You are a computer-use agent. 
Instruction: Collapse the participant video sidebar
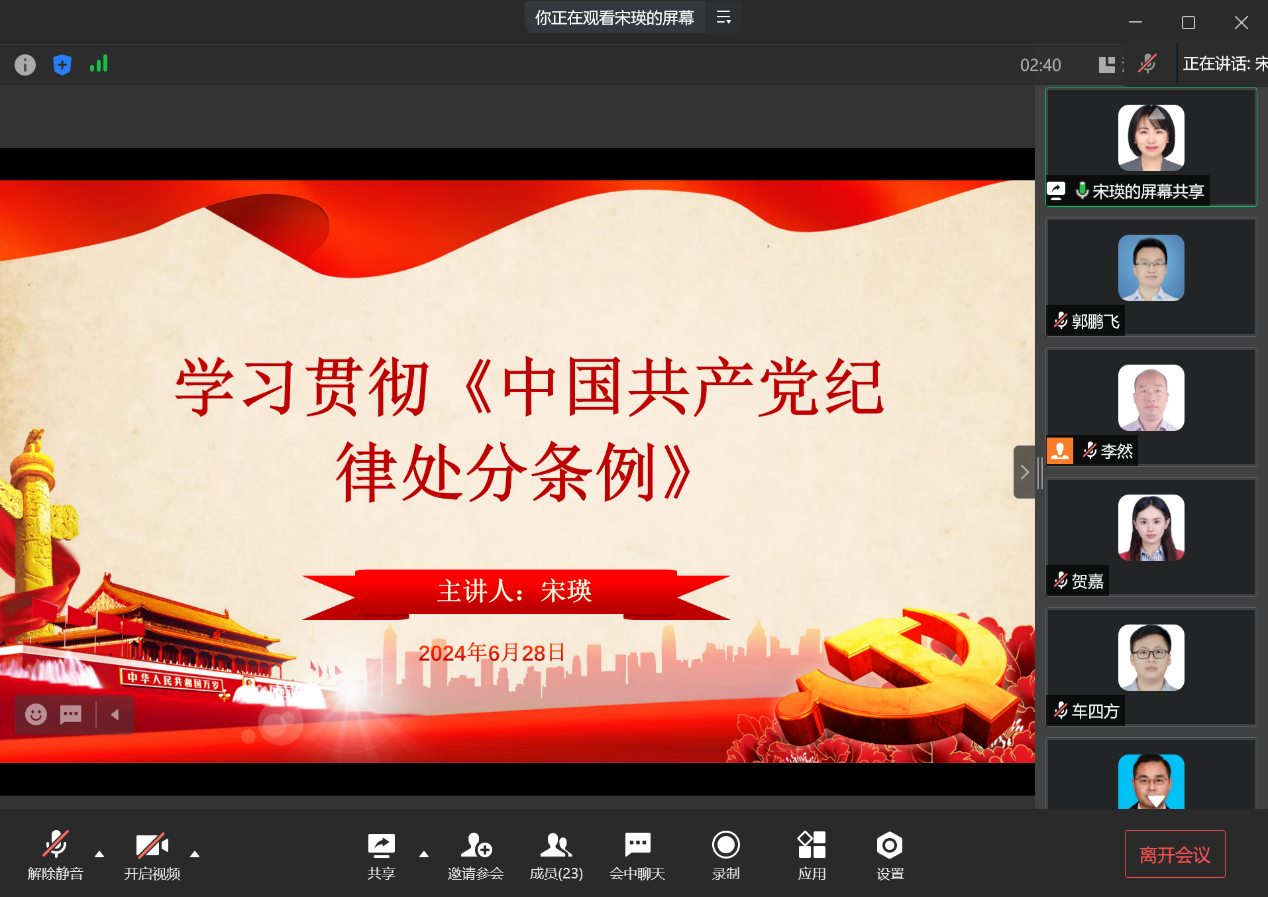(1024, 472)
